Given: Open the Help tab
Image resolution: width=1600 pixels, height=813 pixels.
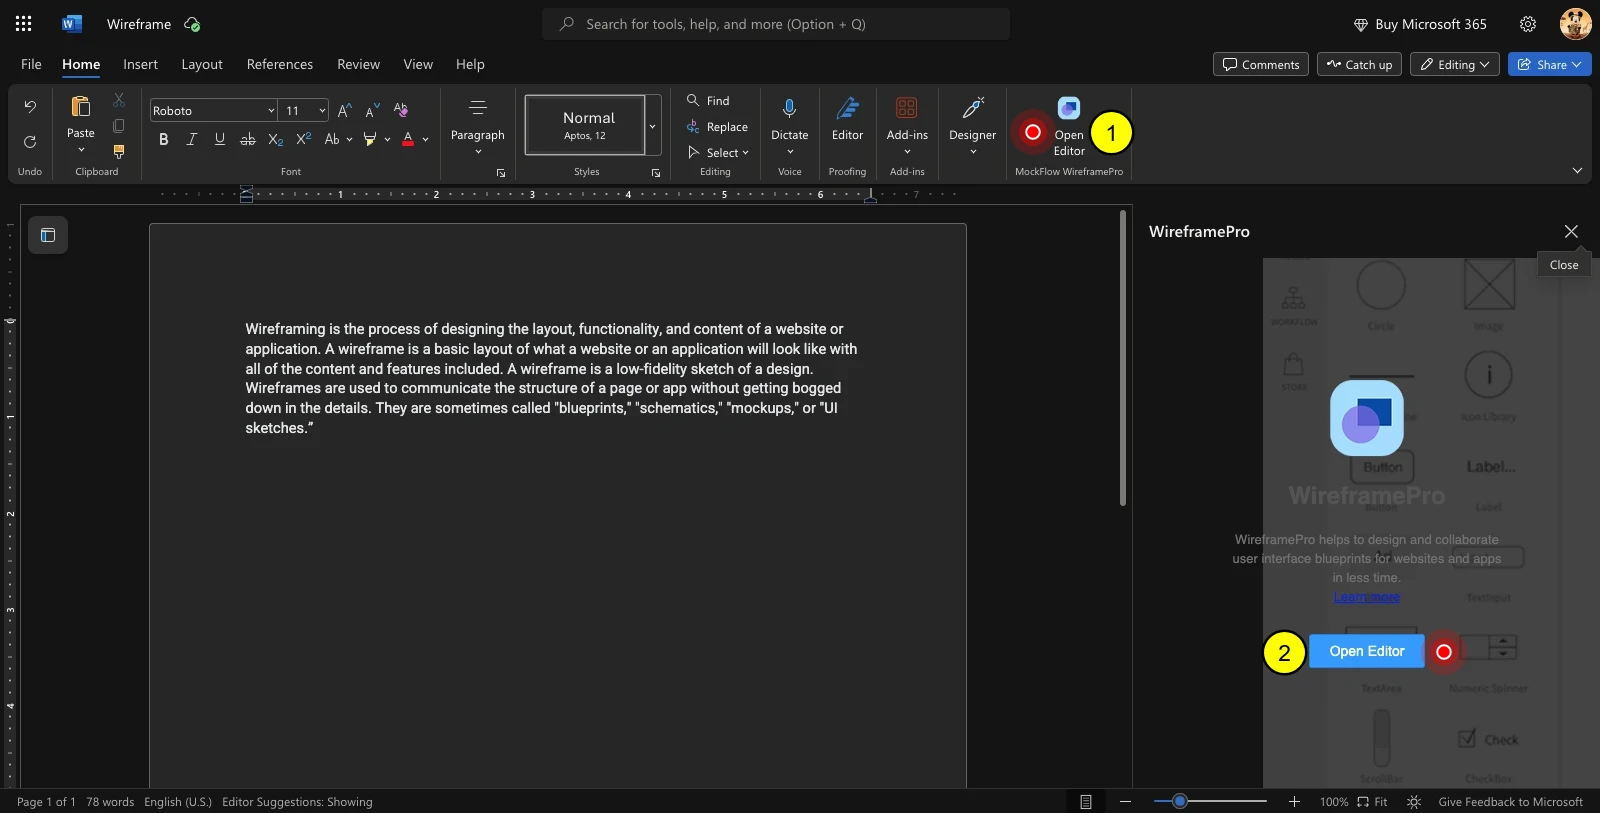Looking at the screenshot, I should [470, 64].
